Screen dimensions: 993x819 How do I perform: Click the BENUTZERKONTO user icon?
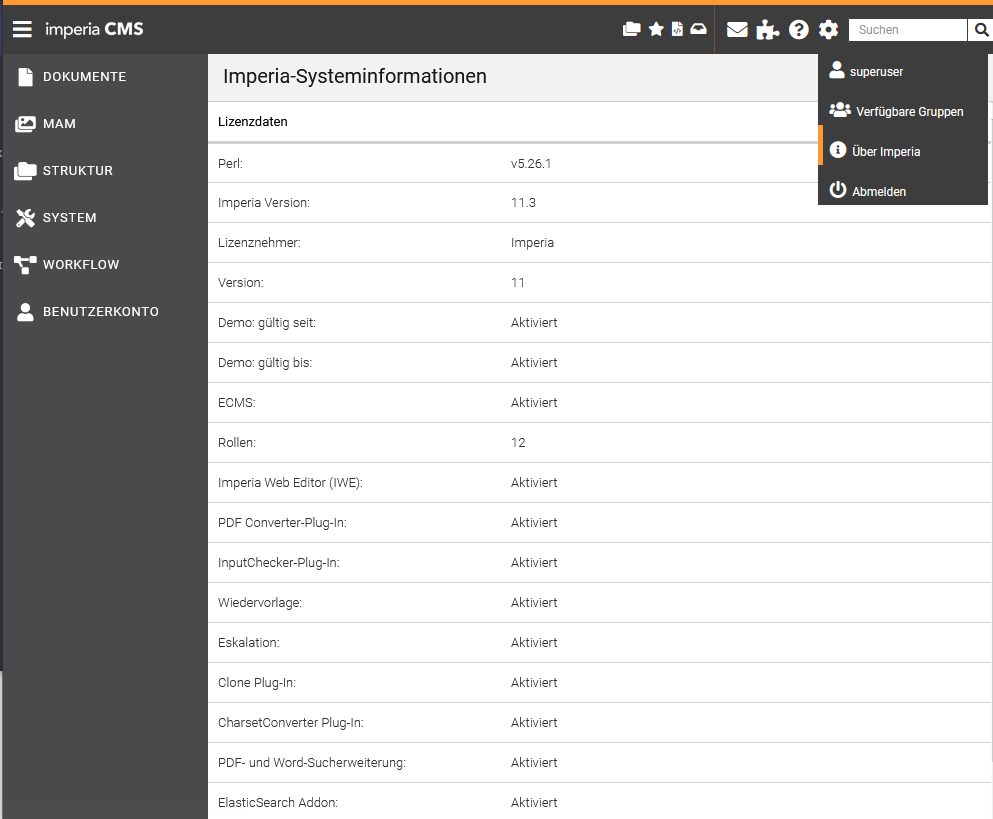click(25, 312)
